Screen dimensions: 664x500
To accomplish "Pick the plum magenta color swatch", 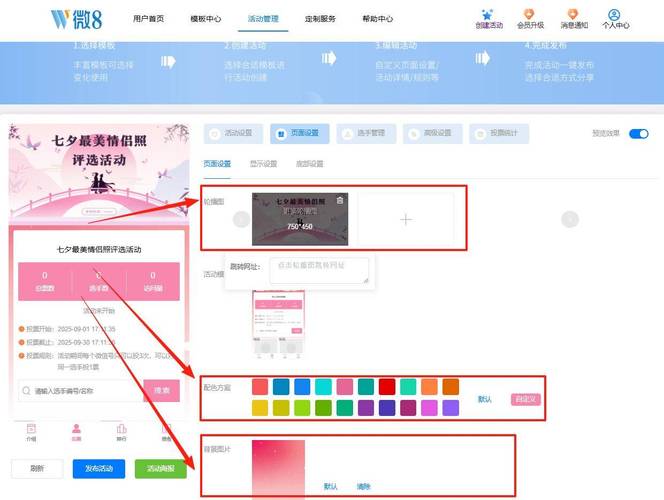I will (408, 408).
